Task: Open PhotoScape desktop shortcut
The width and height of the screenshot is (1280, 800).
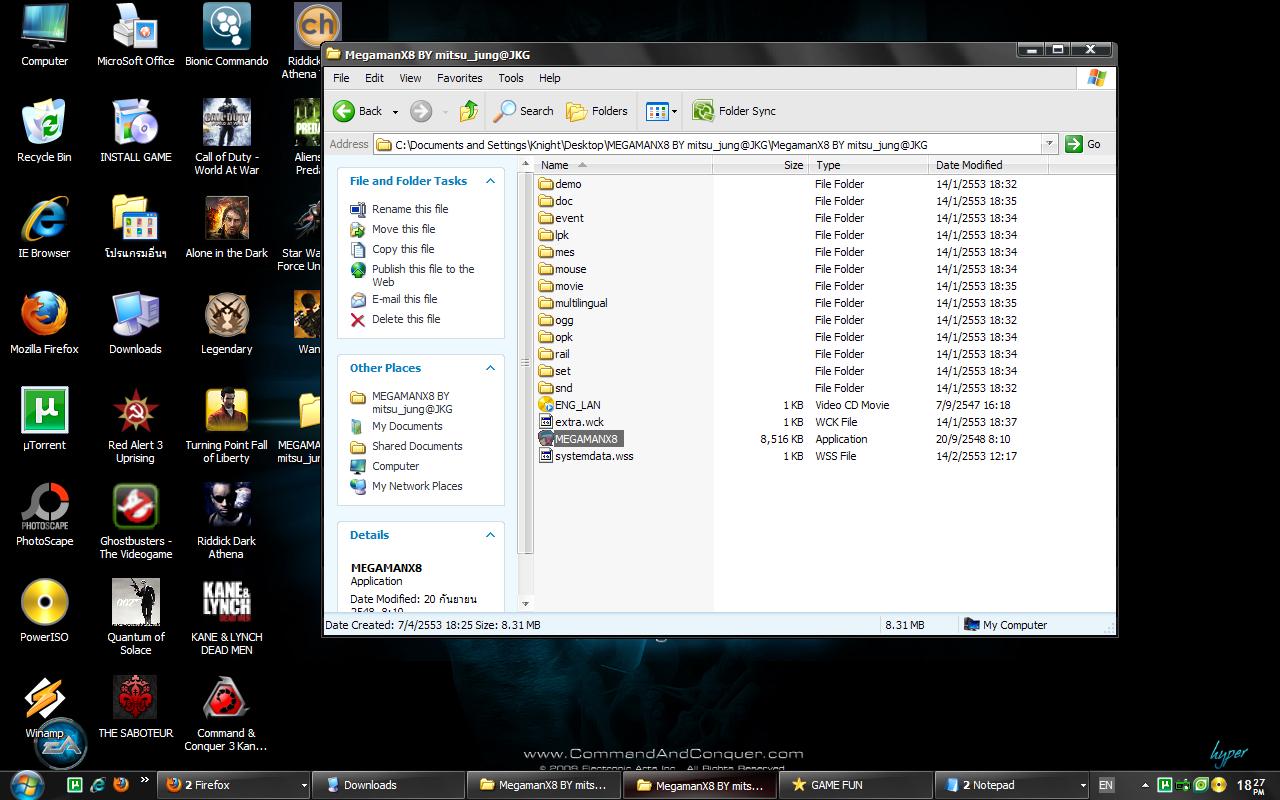Action: pos(44,515)
